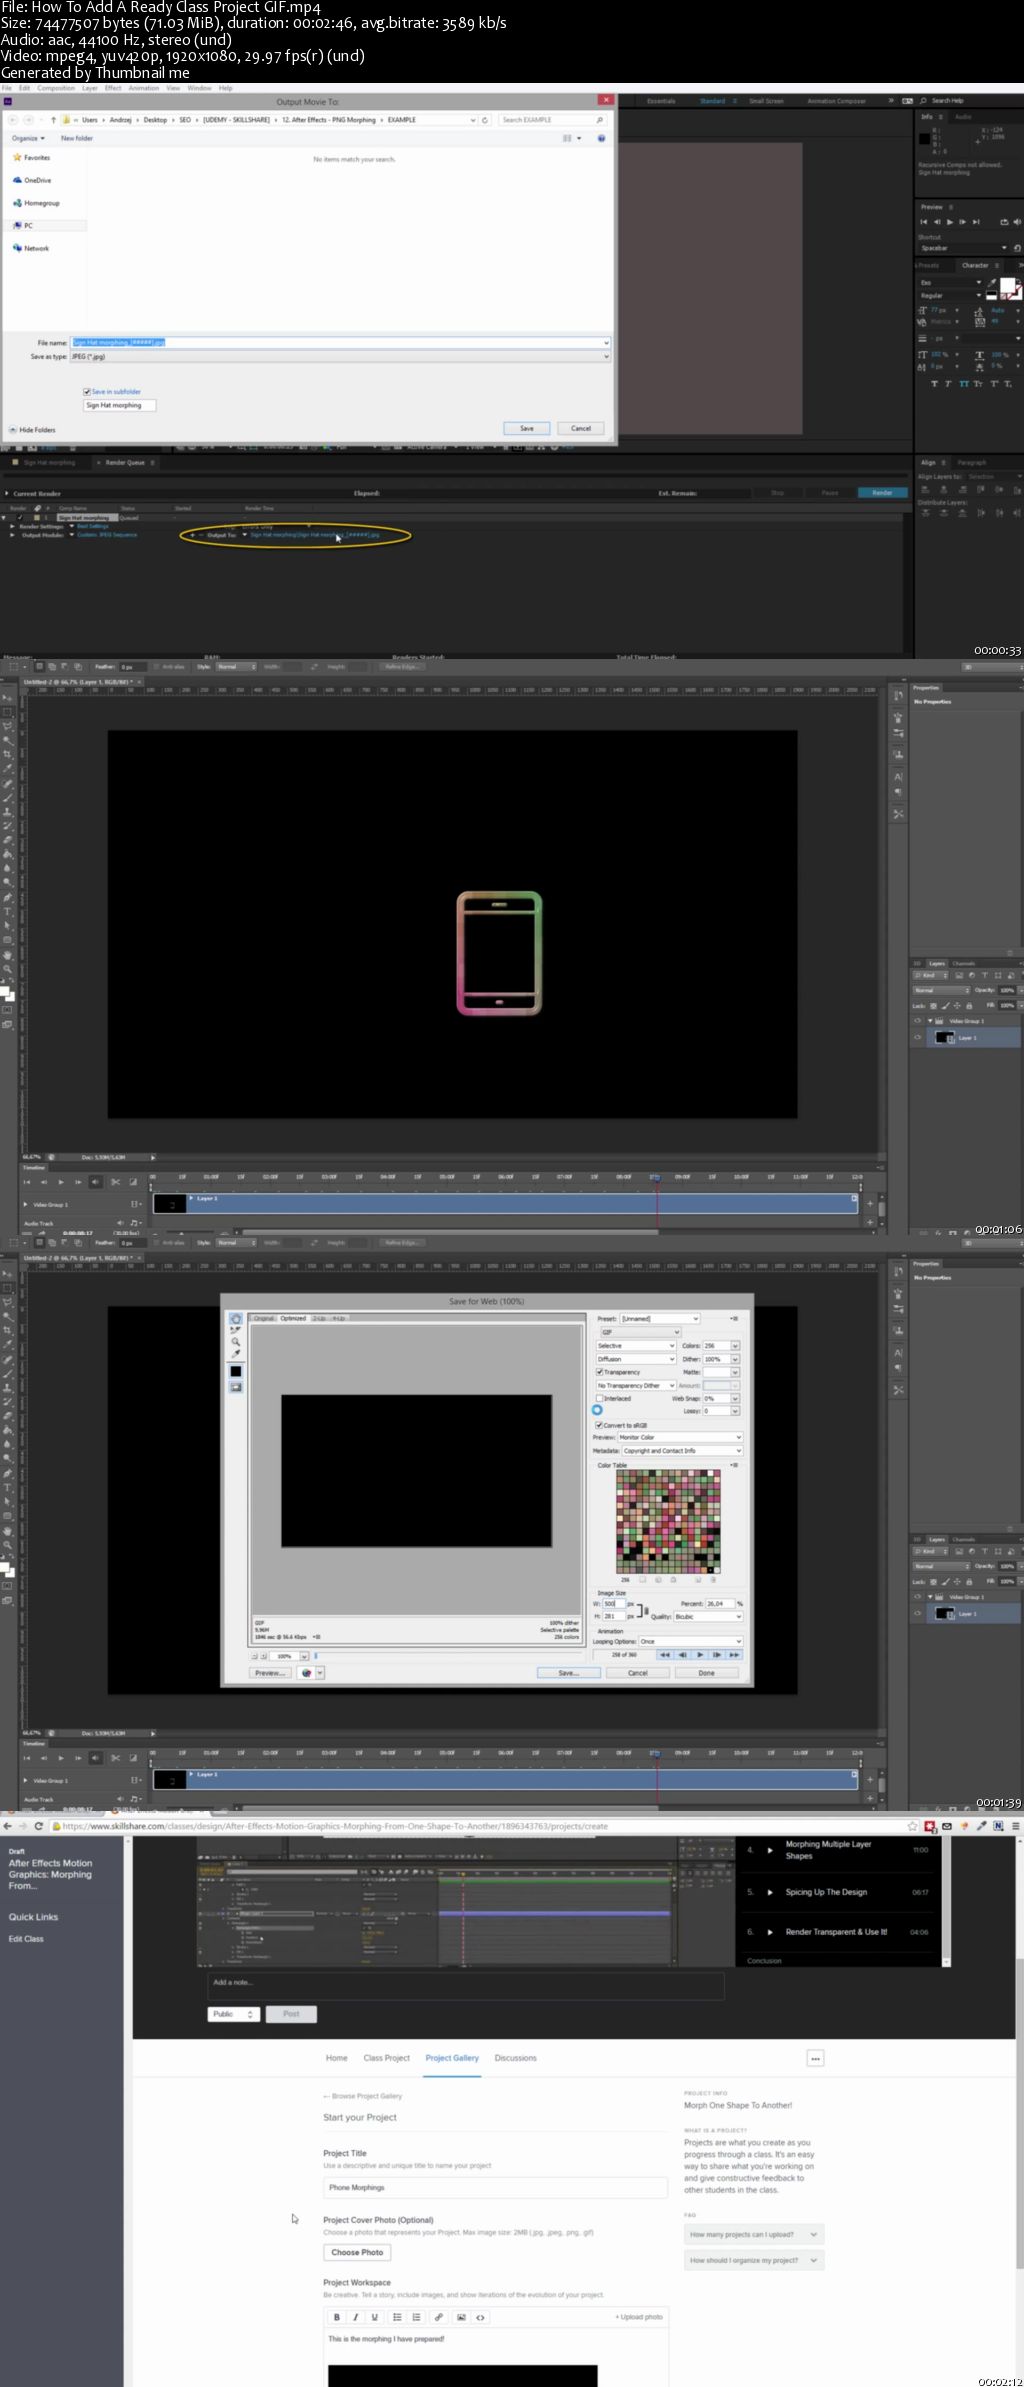
Task: Open GIF file format dropdown
Action: point(639,1332)
